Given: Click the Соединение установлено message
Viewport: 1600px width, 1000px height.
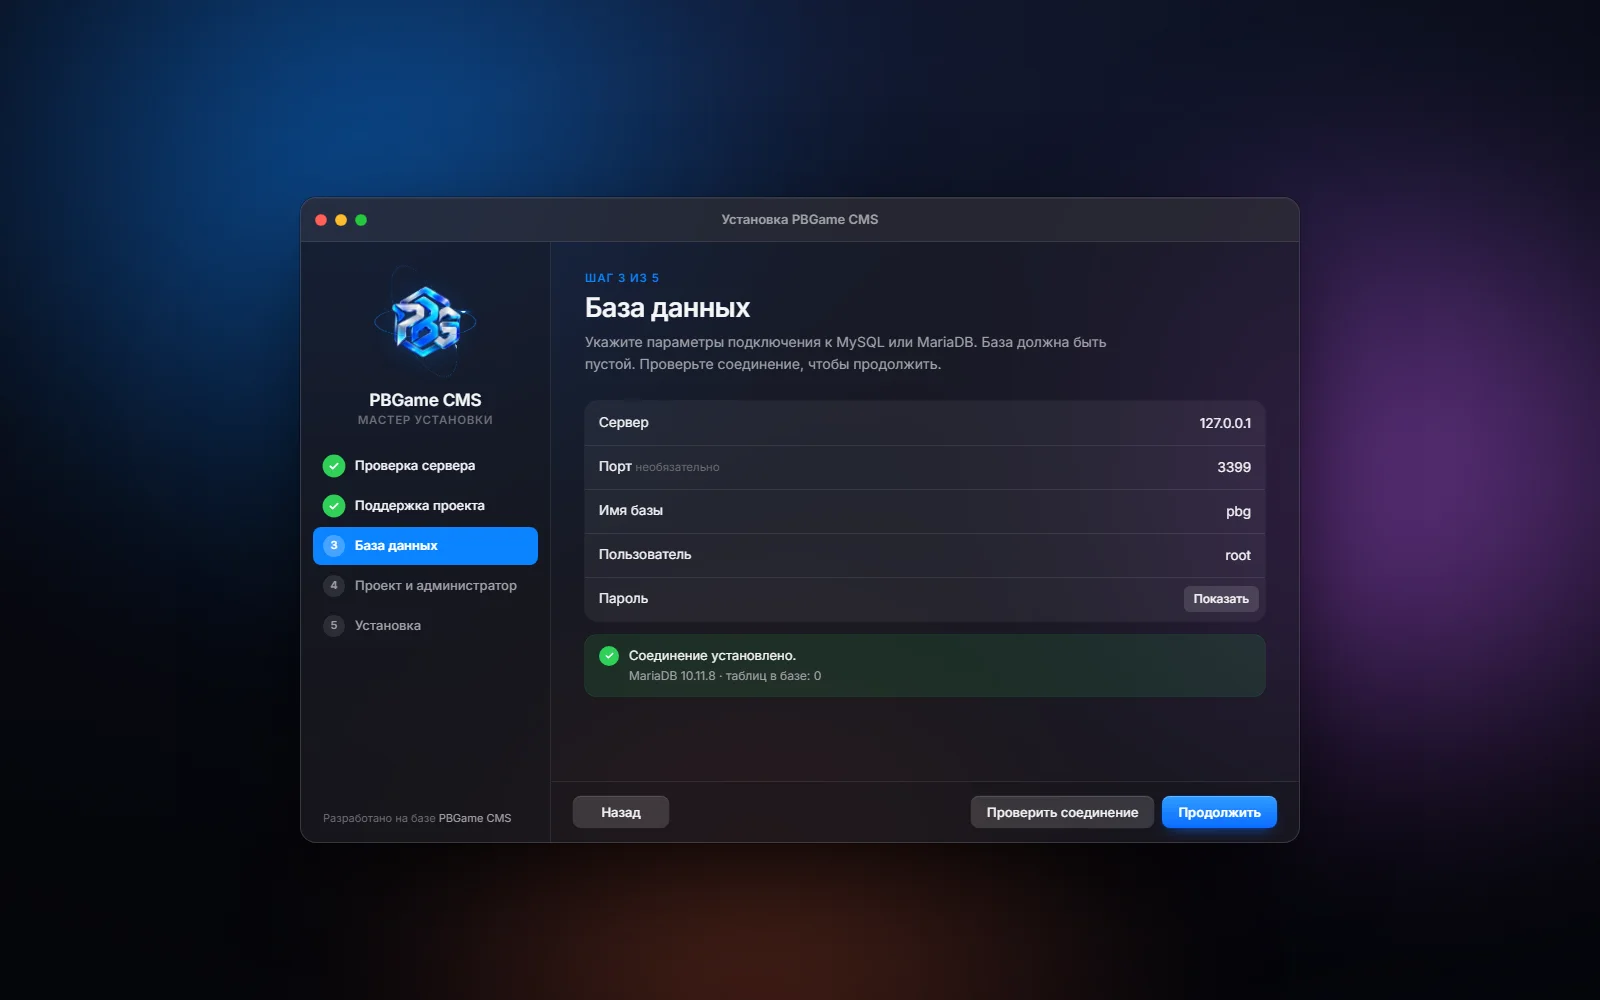Looking at the screenshot, I should 712,656.
